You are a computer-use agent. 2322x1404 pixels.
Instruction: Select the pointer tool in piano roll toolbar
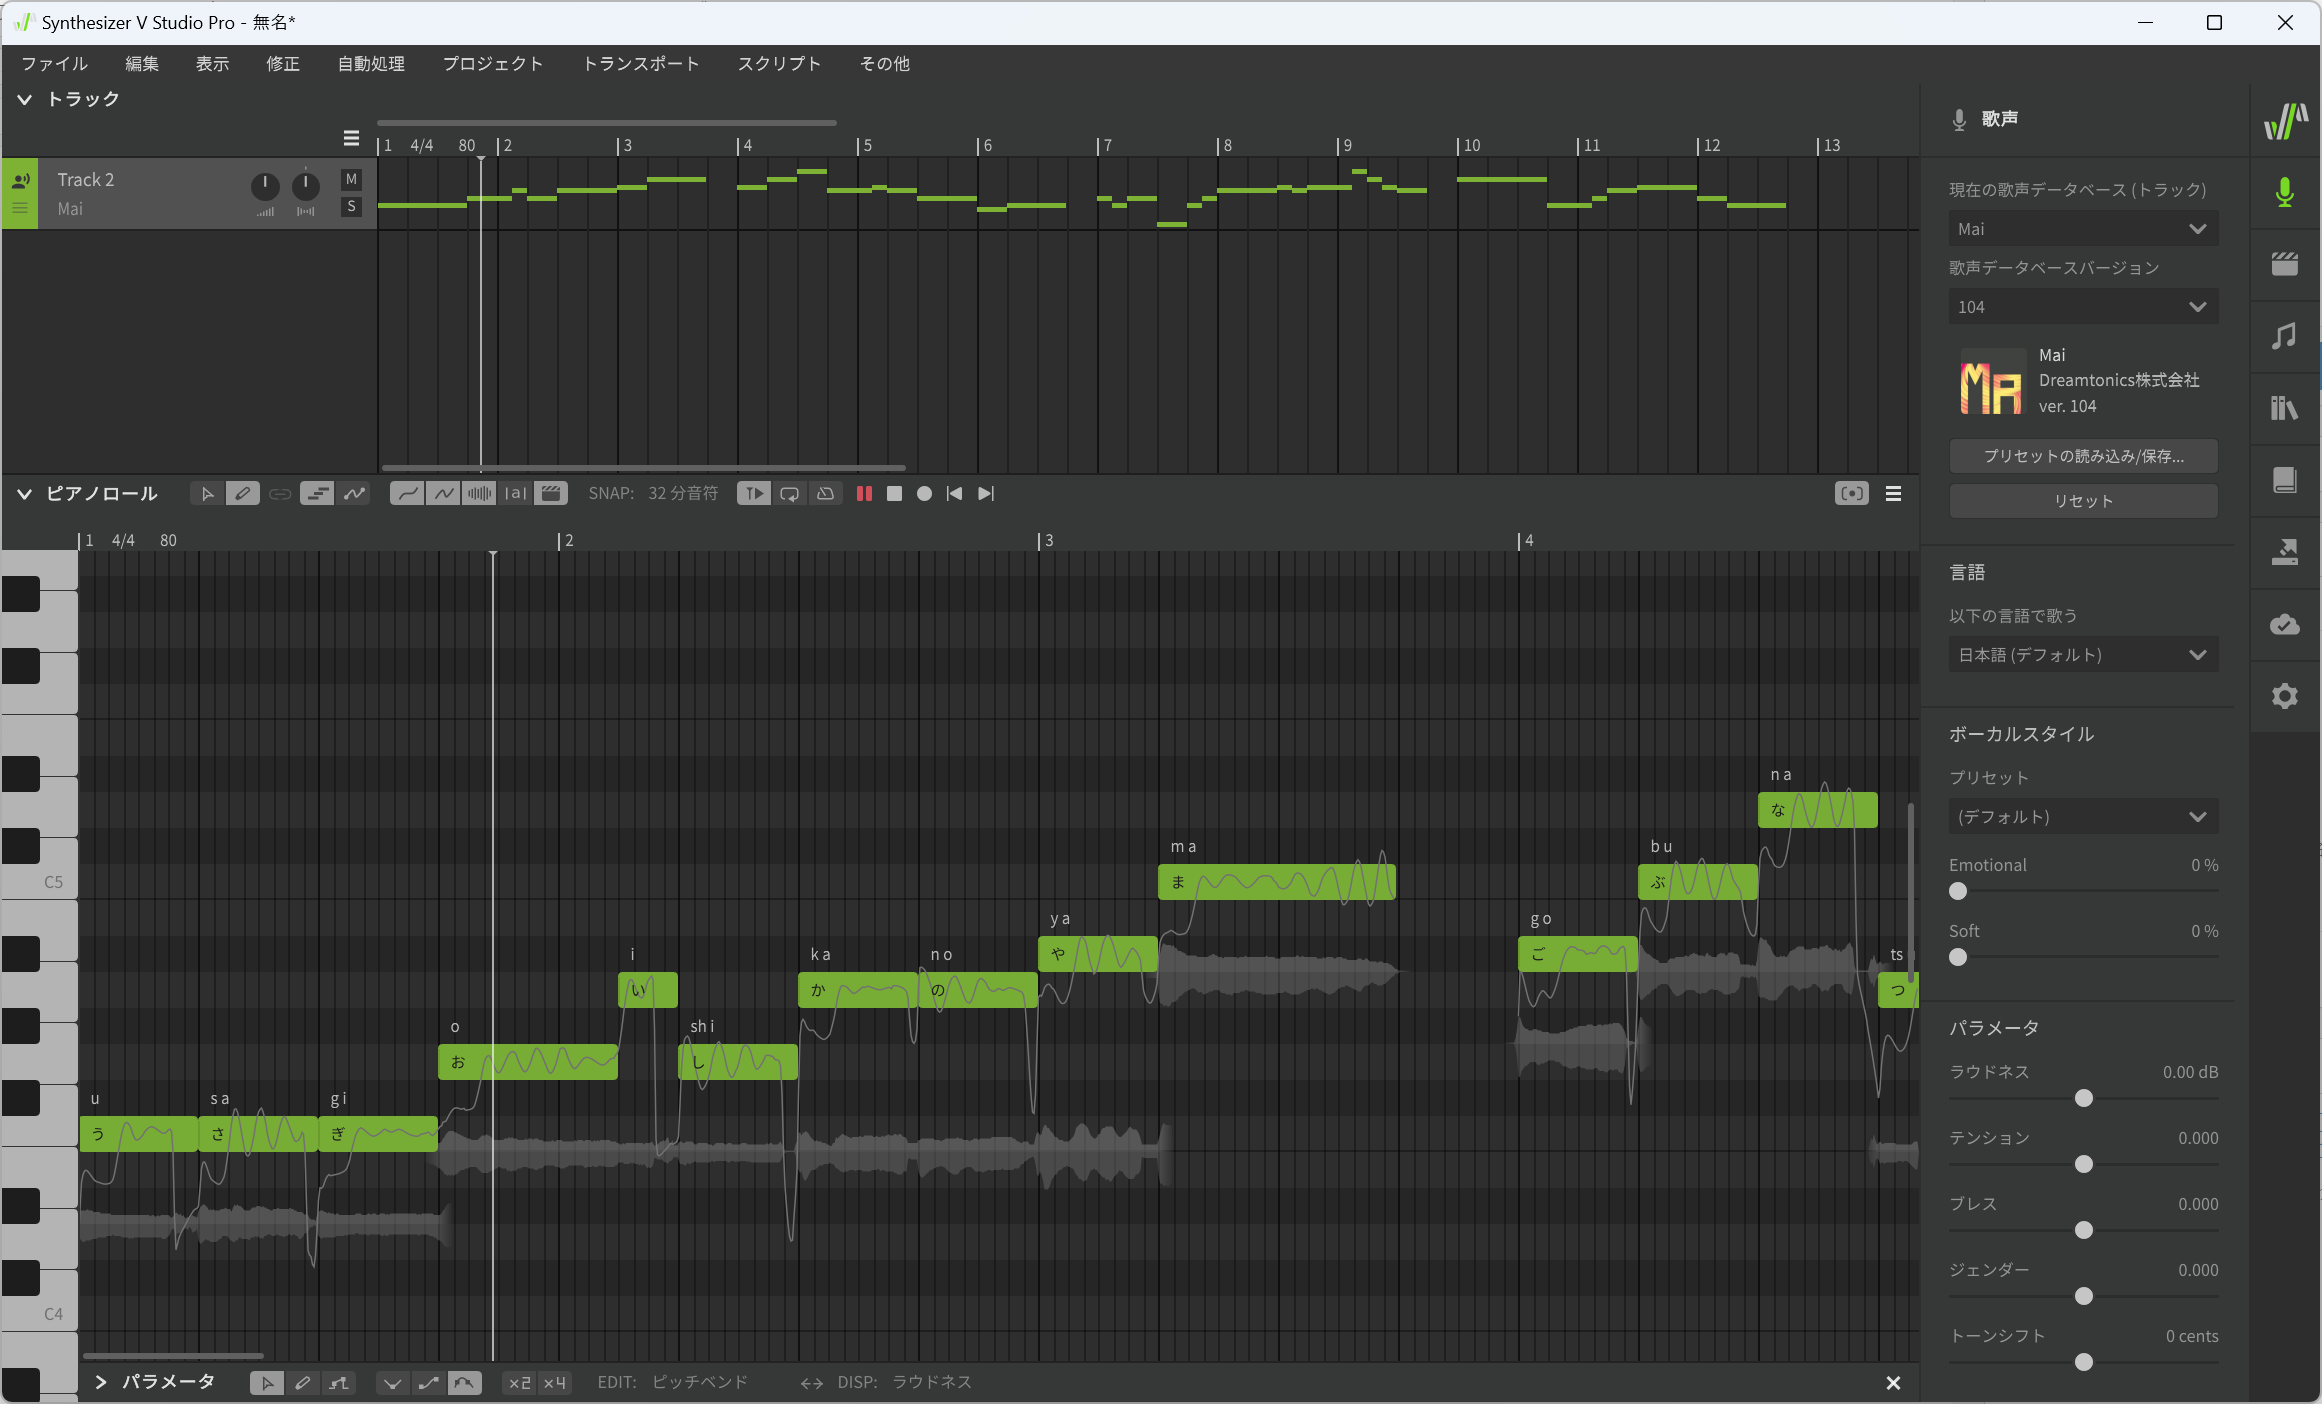tap(206, 494)
